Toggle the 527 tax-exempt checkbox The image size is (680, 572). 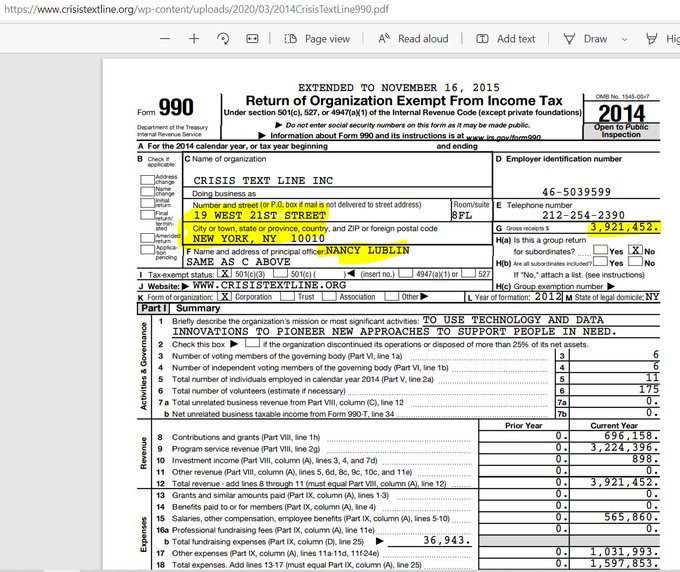(x=468, y=274)
